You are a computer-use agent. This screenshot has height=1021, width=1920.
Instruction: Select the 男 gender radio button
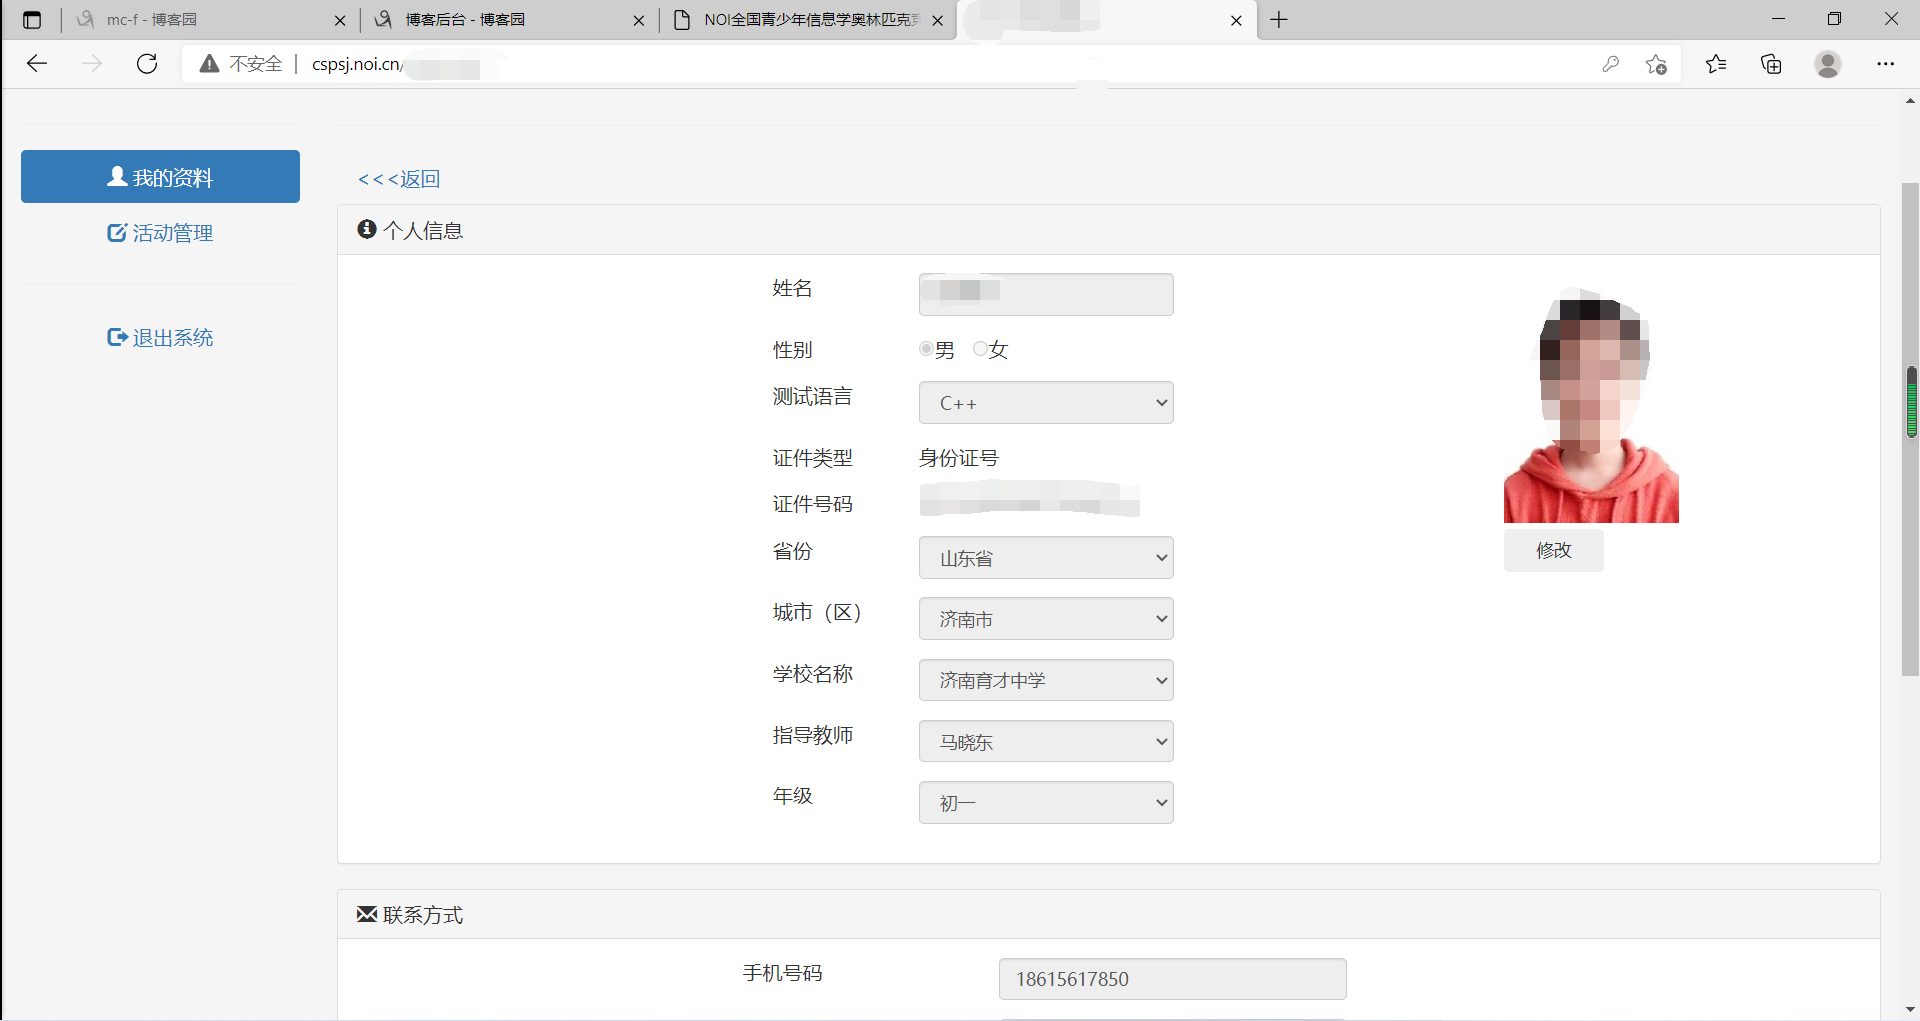[926, 349]
